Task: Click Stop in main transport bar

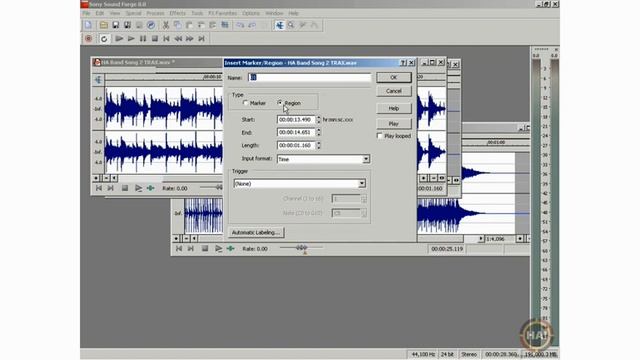Action: 155,39
